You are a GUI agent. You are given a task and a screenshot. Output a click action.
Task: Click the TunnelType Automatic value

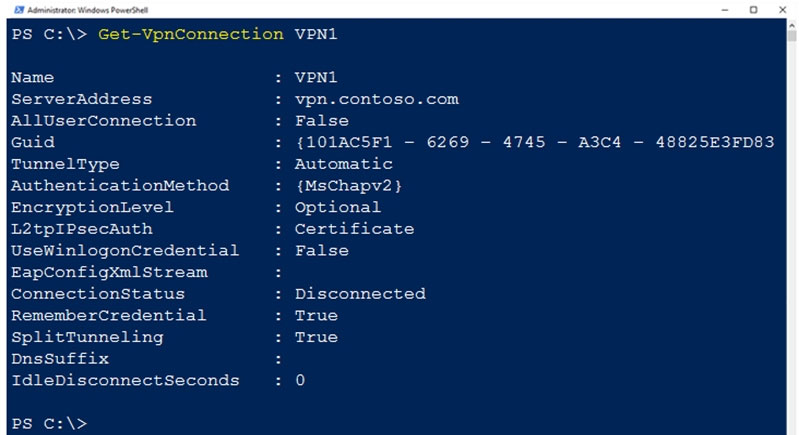pos(343,164)
